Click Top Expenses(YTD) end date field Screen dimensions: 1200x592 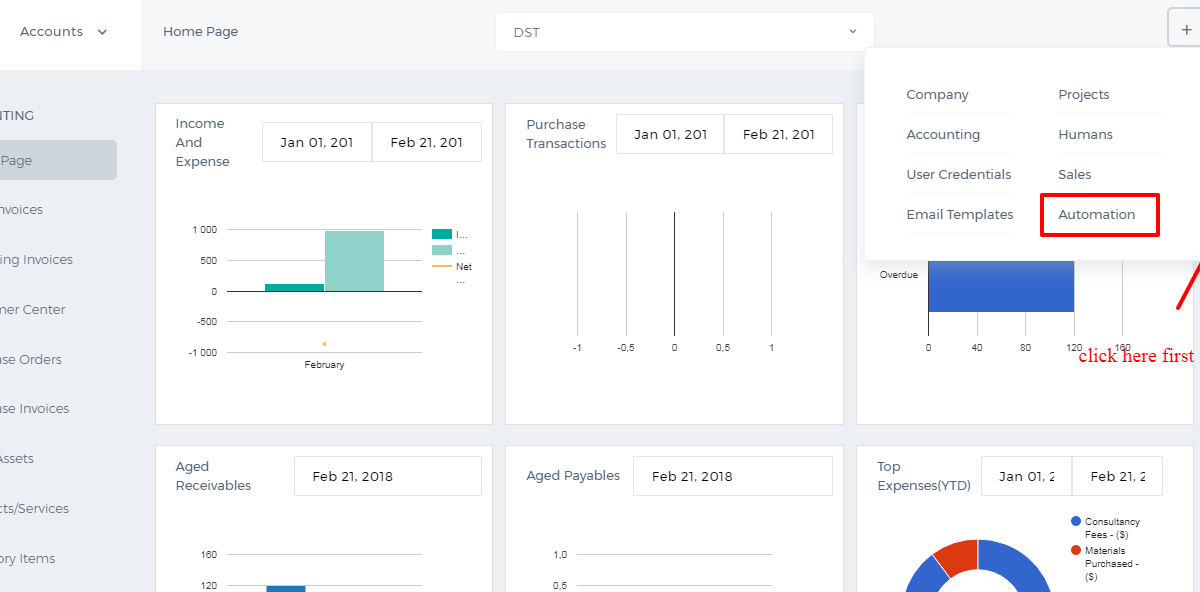pos(1117,476)
